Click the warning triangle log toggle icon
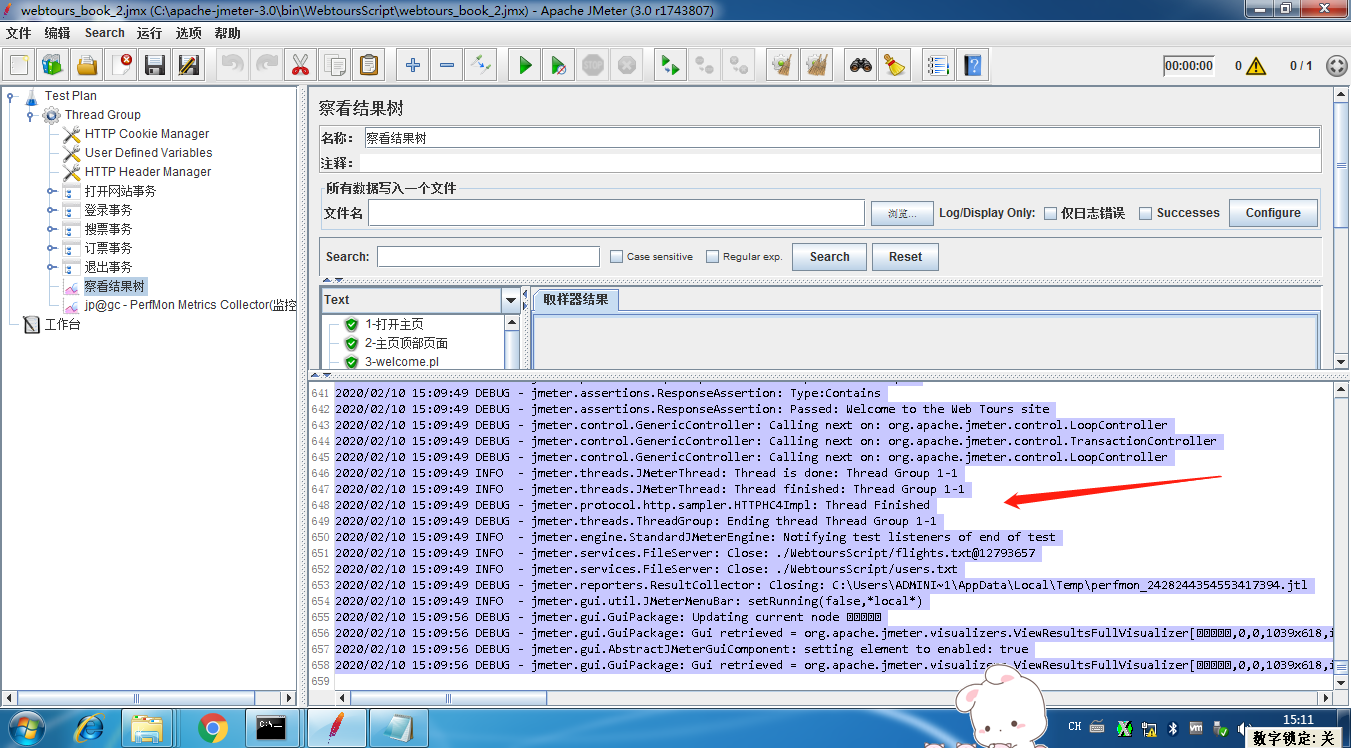Screen dimensions: 1351x748 coord(1256,66)
